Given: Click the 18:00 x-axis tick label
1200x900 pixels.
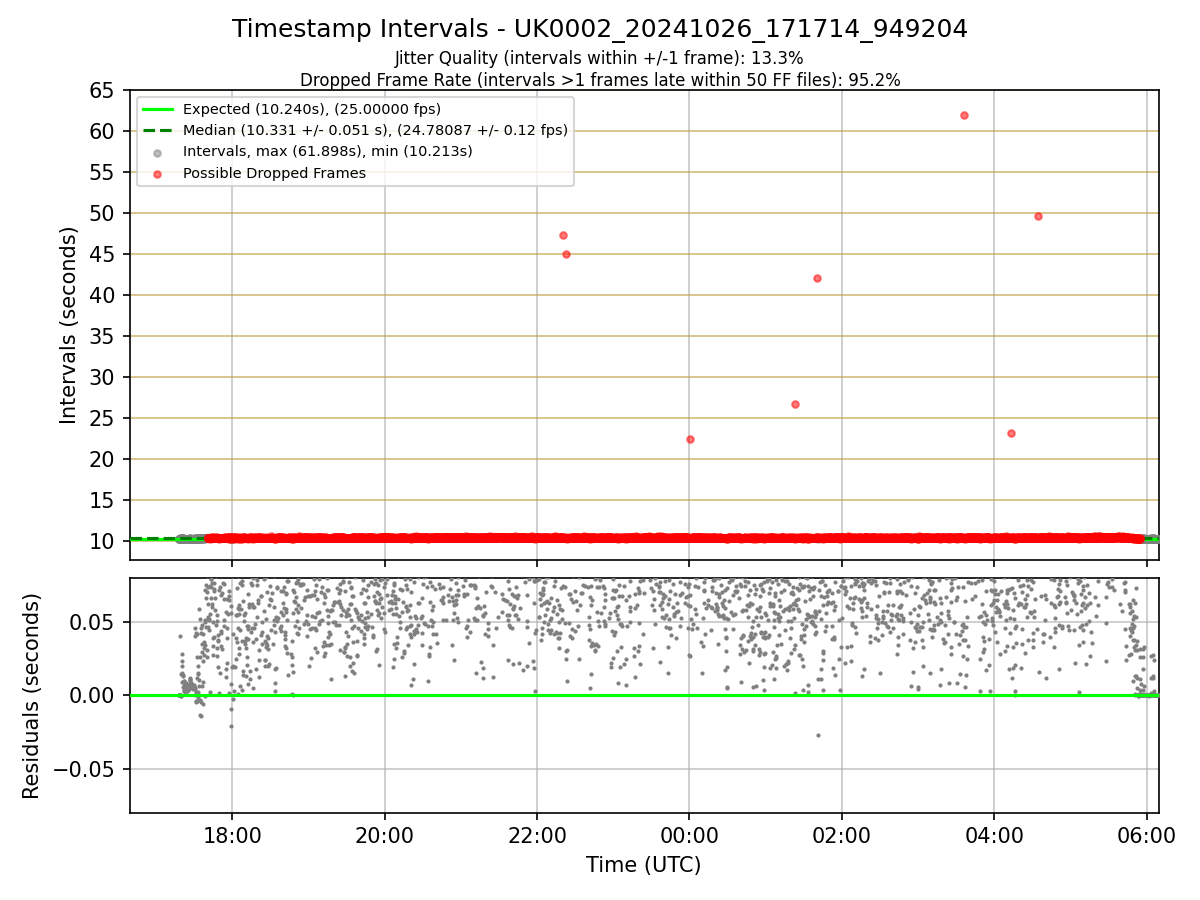Looking at the screenshot, I should (x=232, y=834).
